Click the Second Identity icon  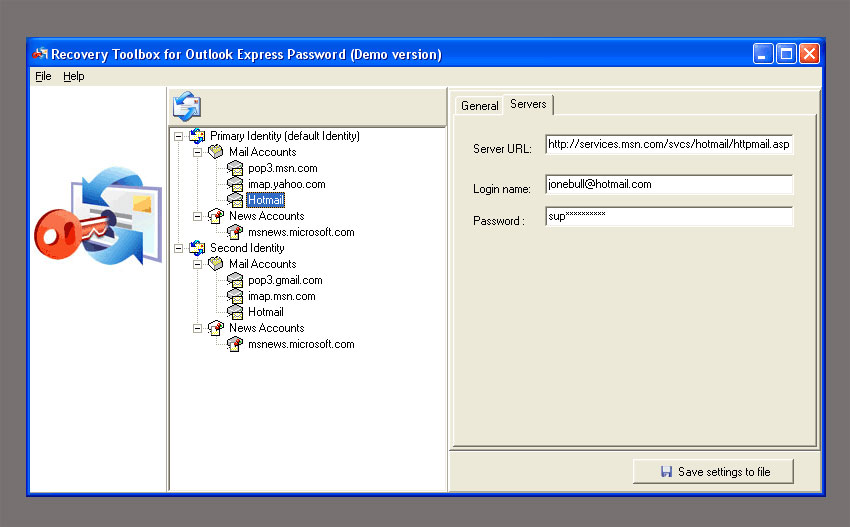(x=197, y=248)
